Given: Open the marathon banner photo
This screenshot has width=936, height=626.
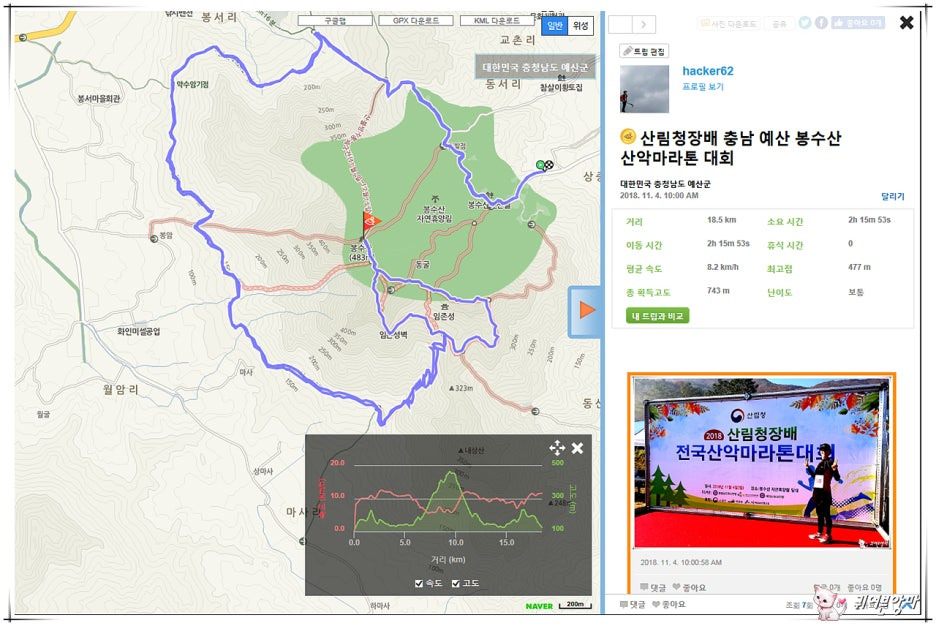Looking at the screenshot, I should pos(761,462).
